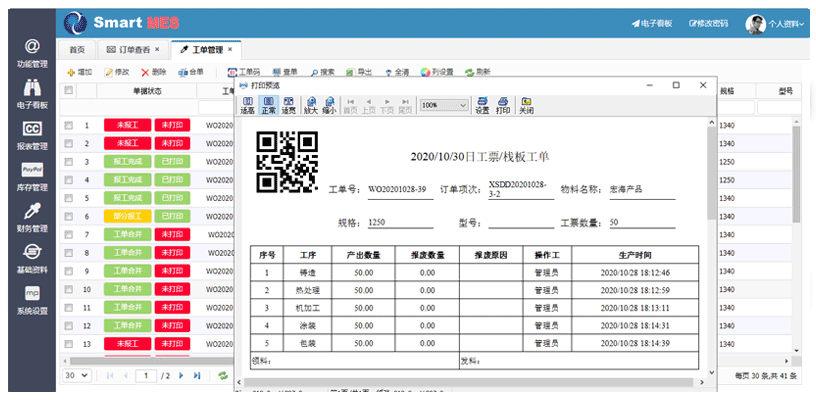Tick the checkbox for row 6

[69, 216]
